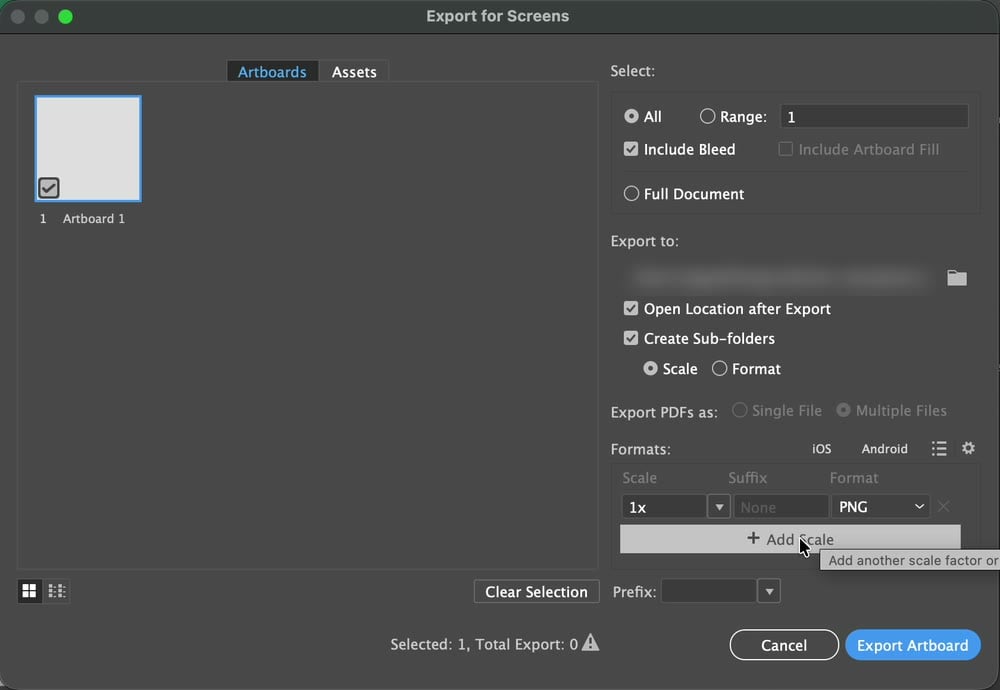Select Scale sub-folder radio button
The image size is (1000, 690).
click(x=650, y=369)
